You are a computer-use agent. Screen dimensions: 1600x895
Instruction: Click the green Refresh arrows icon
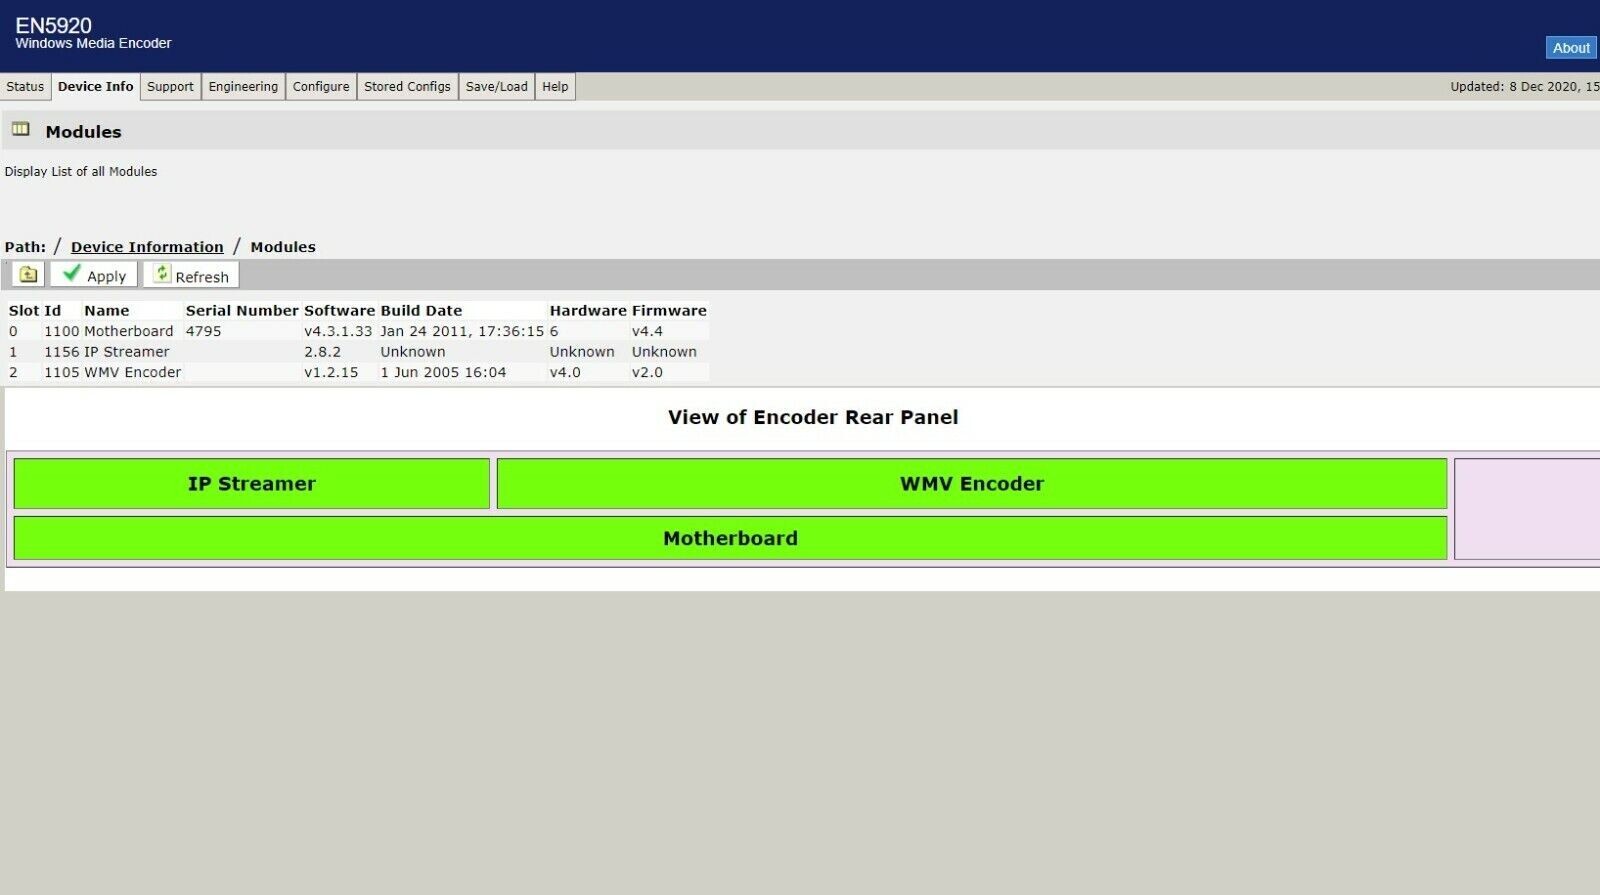(162, 274)
